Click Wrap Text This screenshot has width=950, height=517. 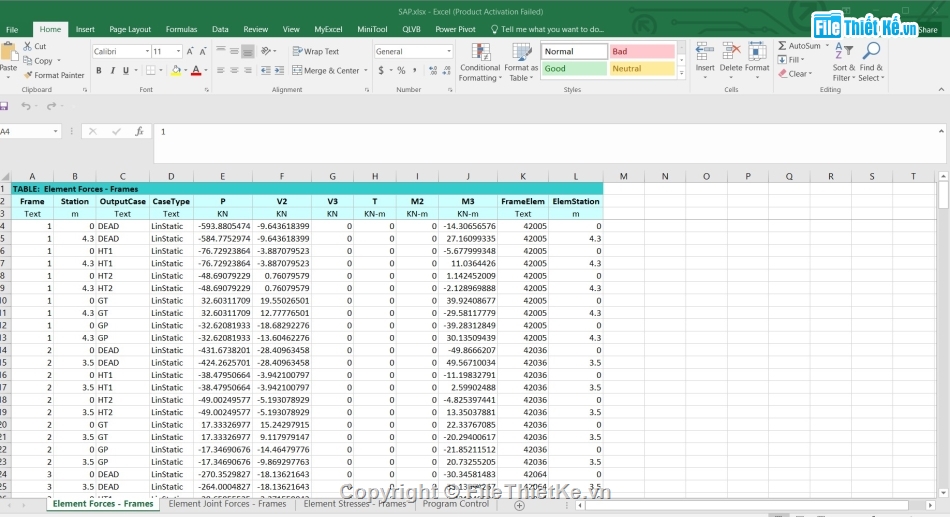point(316,52)
